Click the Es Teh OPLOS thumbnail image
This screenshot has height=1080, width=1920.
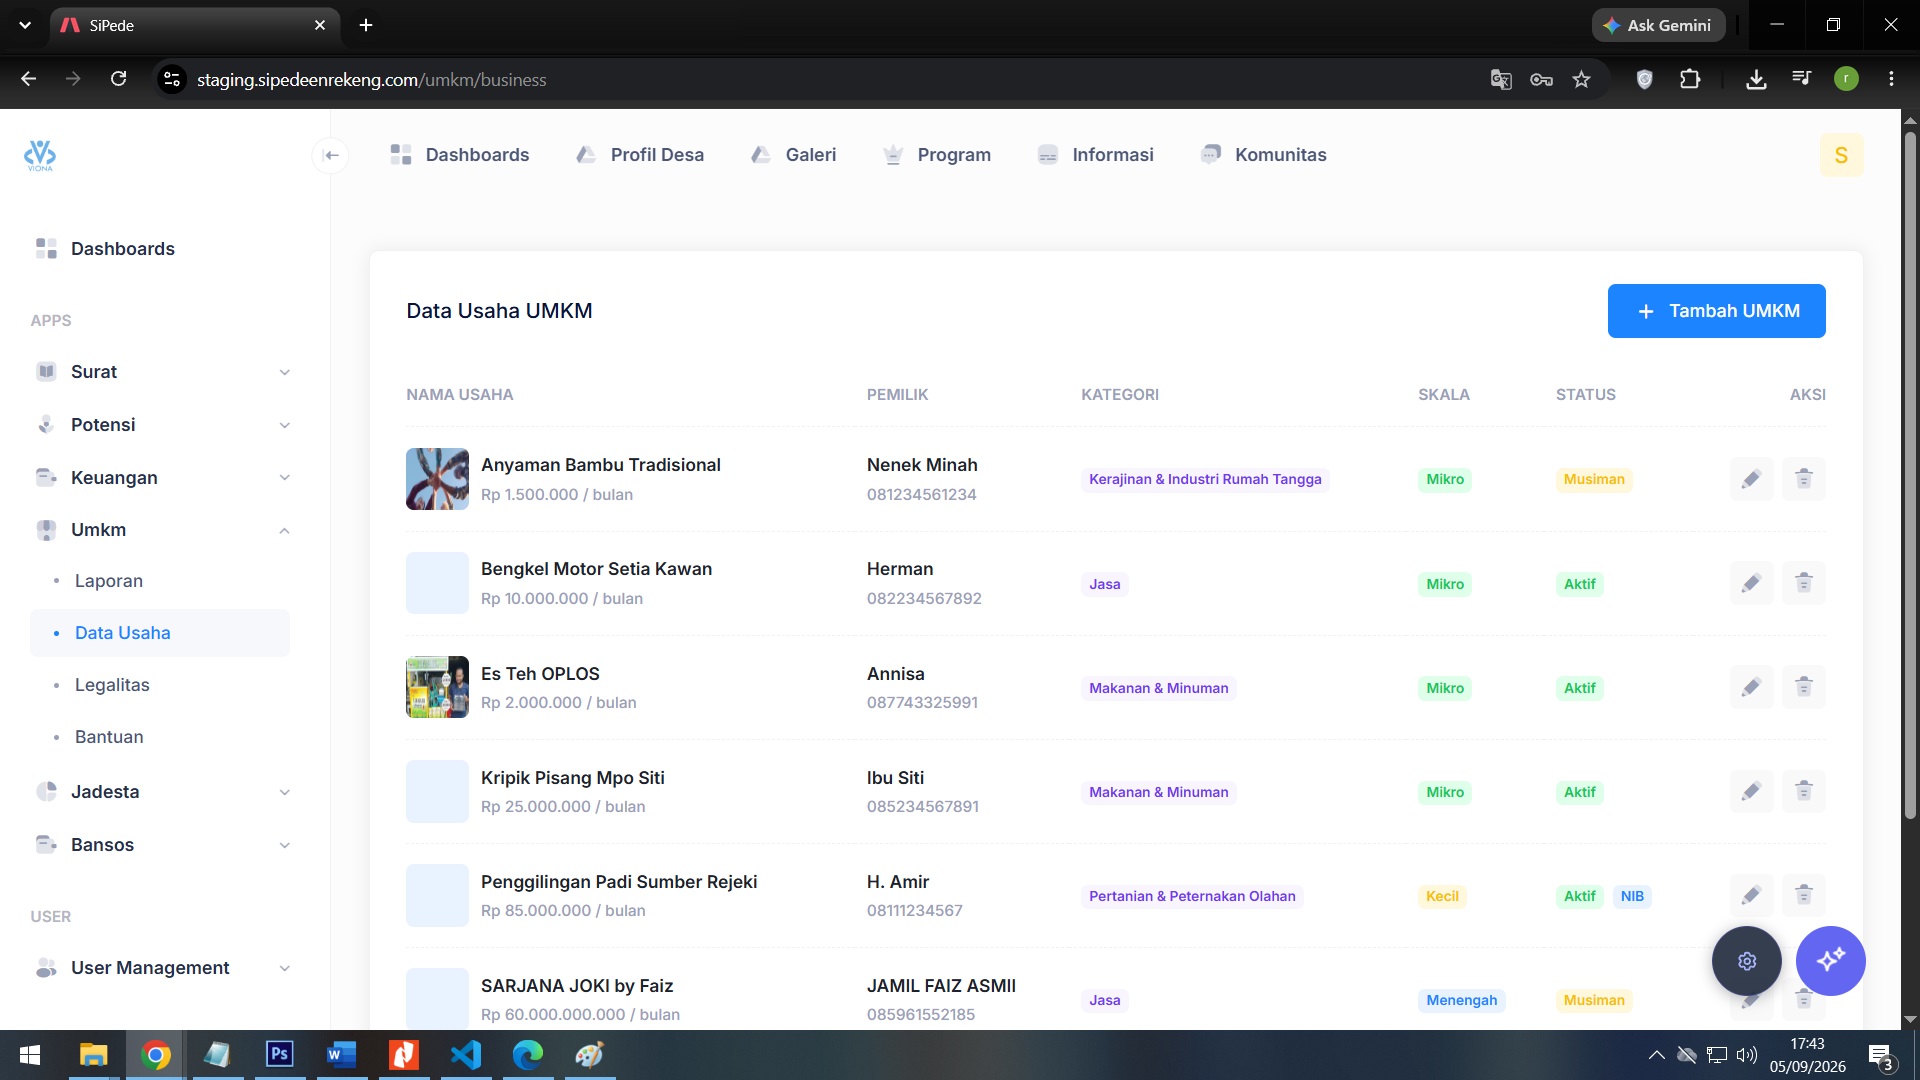click(x=437, y=687)
